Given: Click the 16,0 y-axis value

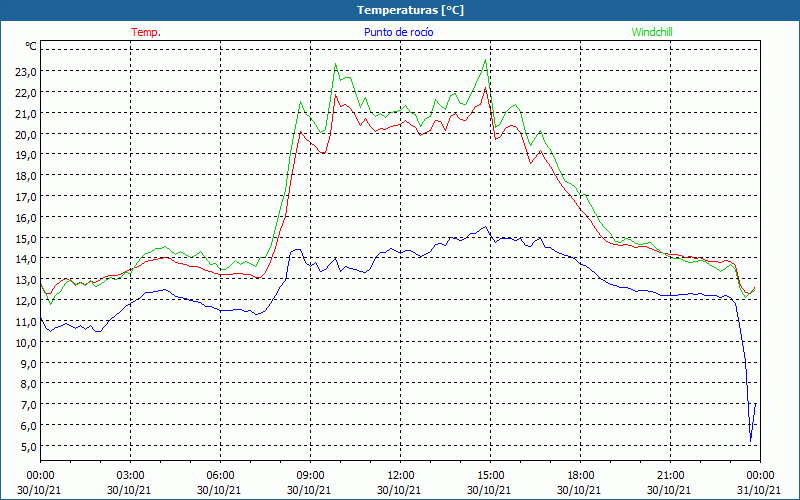Looking at the screenshot, I should pos(26,217).
